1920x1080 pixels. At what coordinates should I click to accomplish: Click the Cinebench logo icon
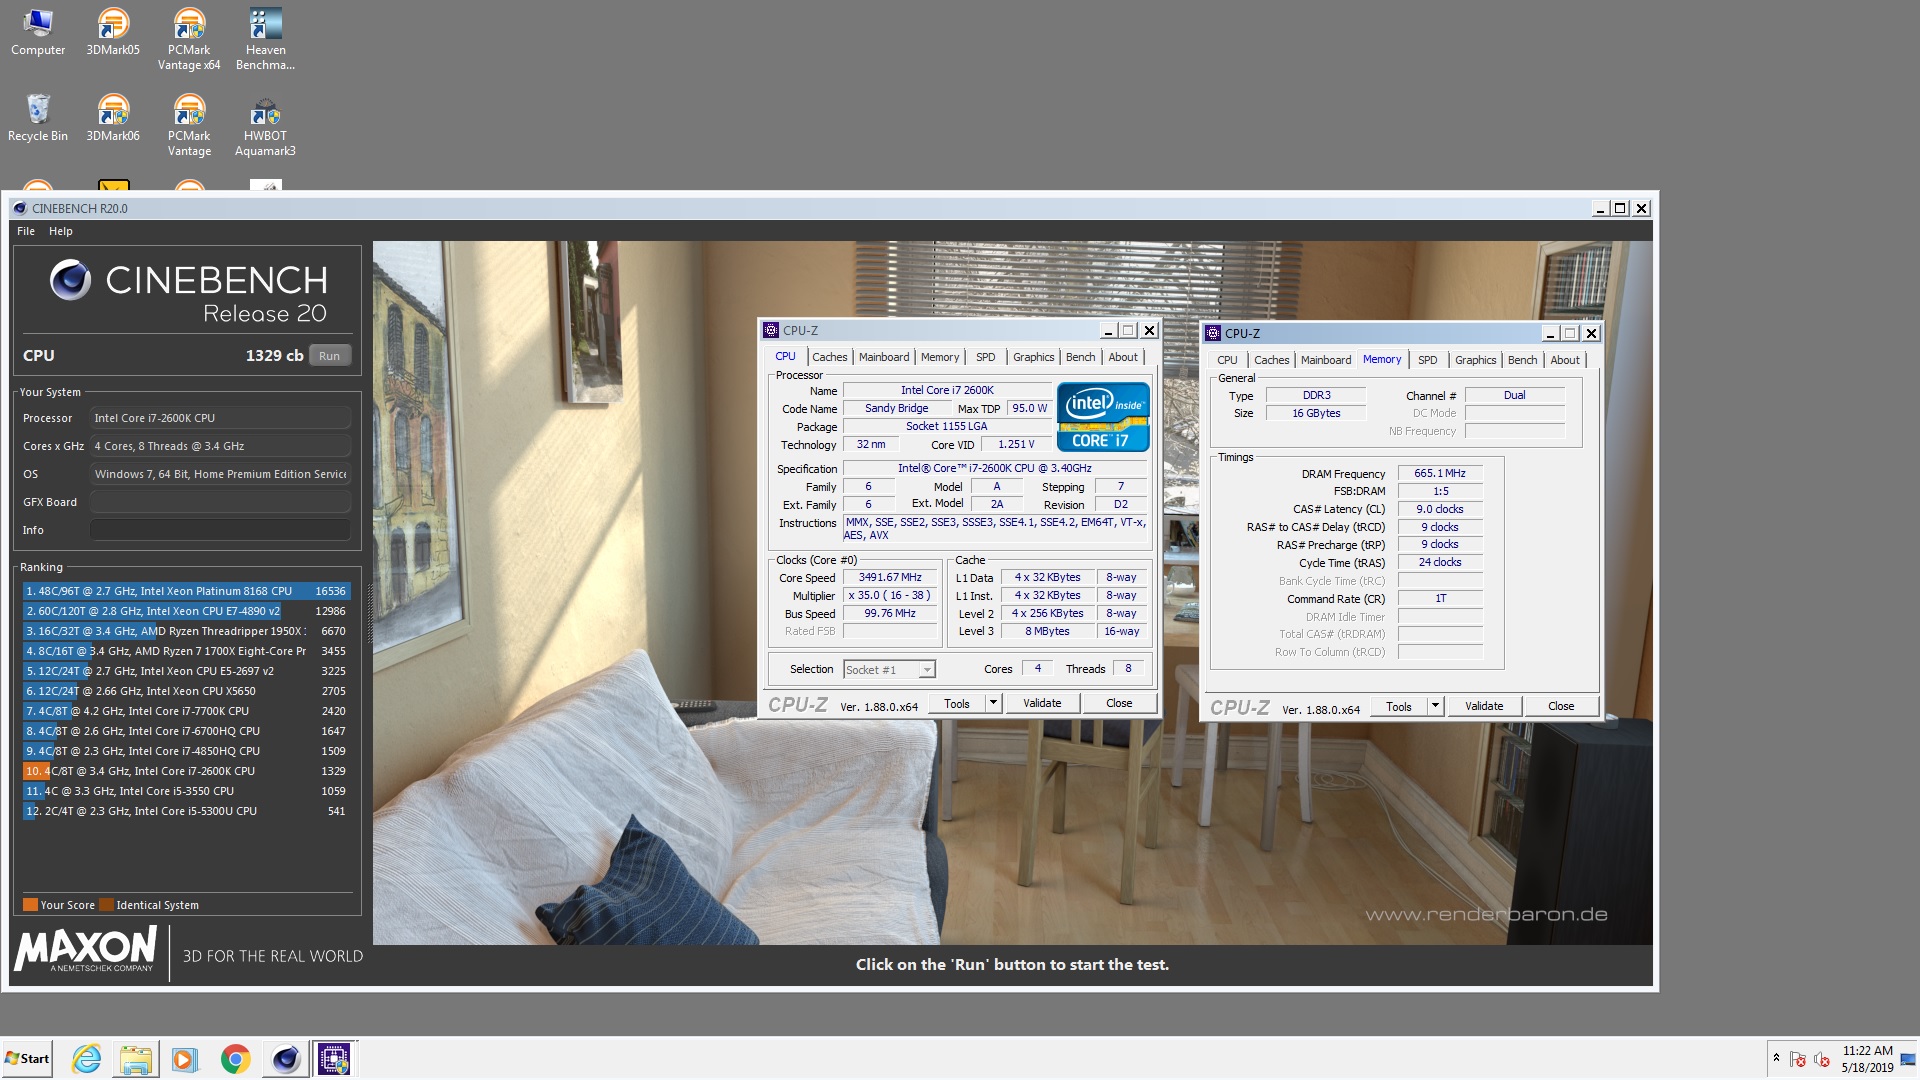[71, 281]
